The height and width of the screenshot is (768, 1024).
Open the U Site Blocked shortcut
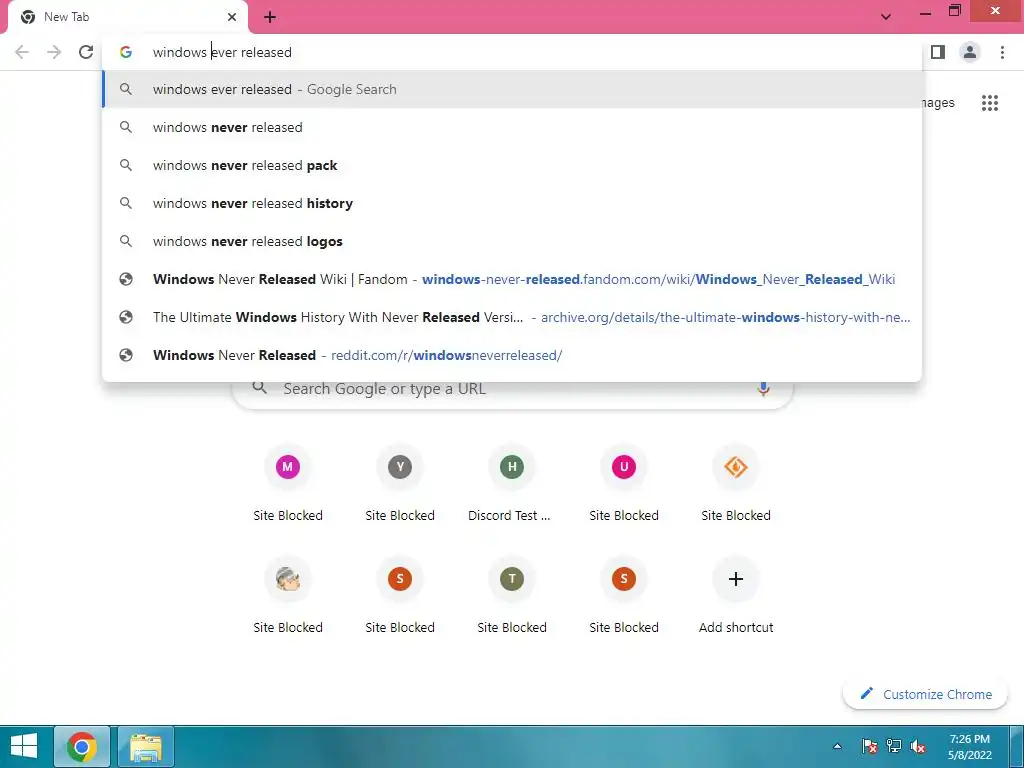click(624, 484)
